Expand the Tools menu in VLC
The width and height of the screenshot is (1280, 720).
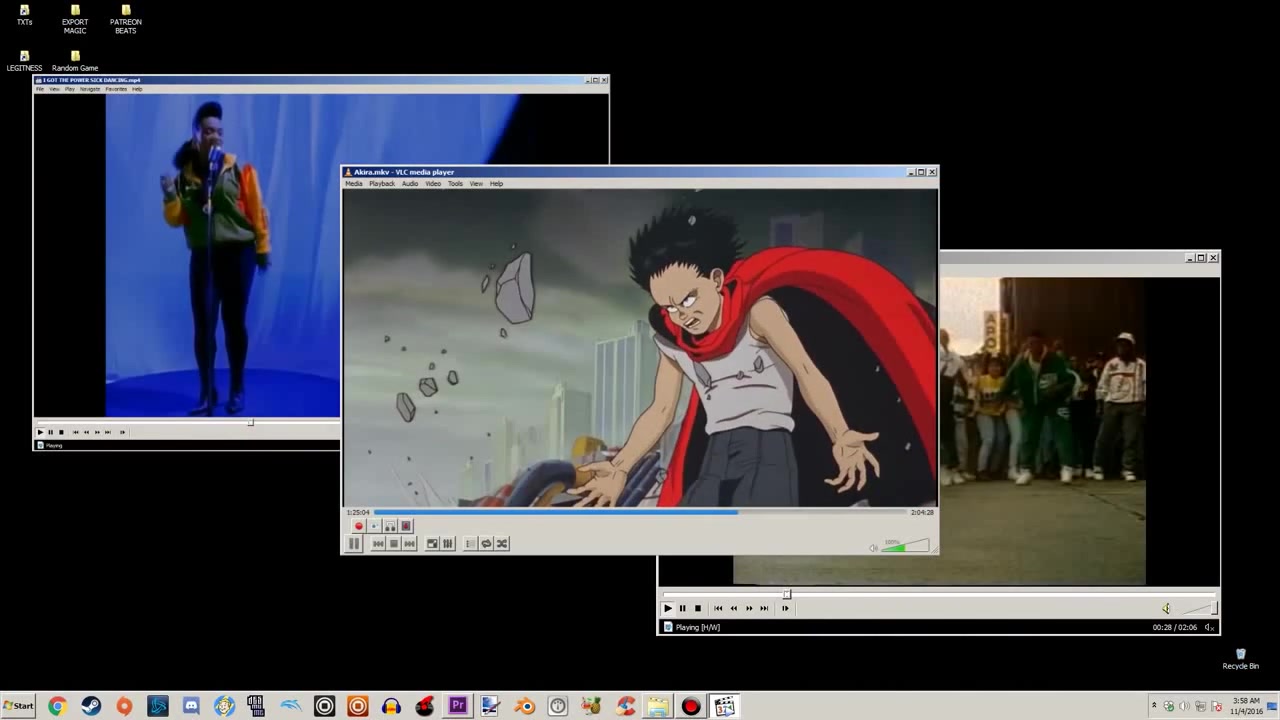[455, 184]
